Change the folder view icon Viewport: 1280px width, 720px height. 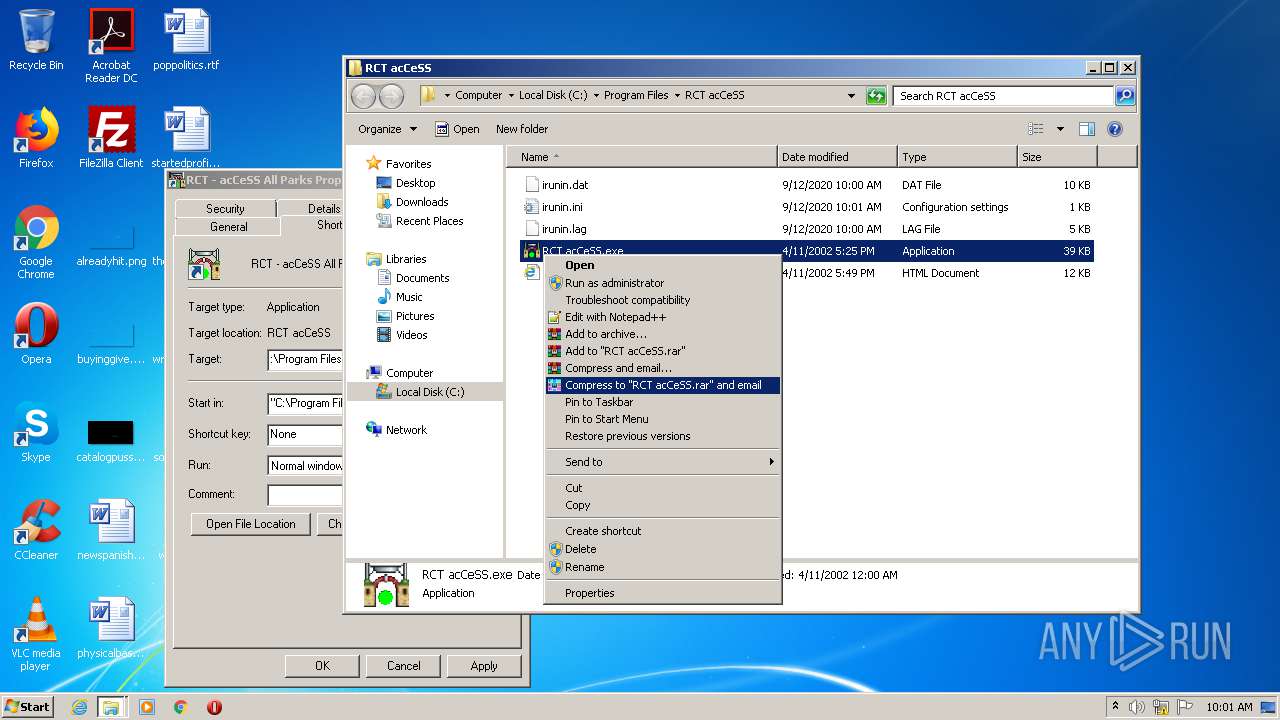pyautogui.click(x=1036, y=129)
